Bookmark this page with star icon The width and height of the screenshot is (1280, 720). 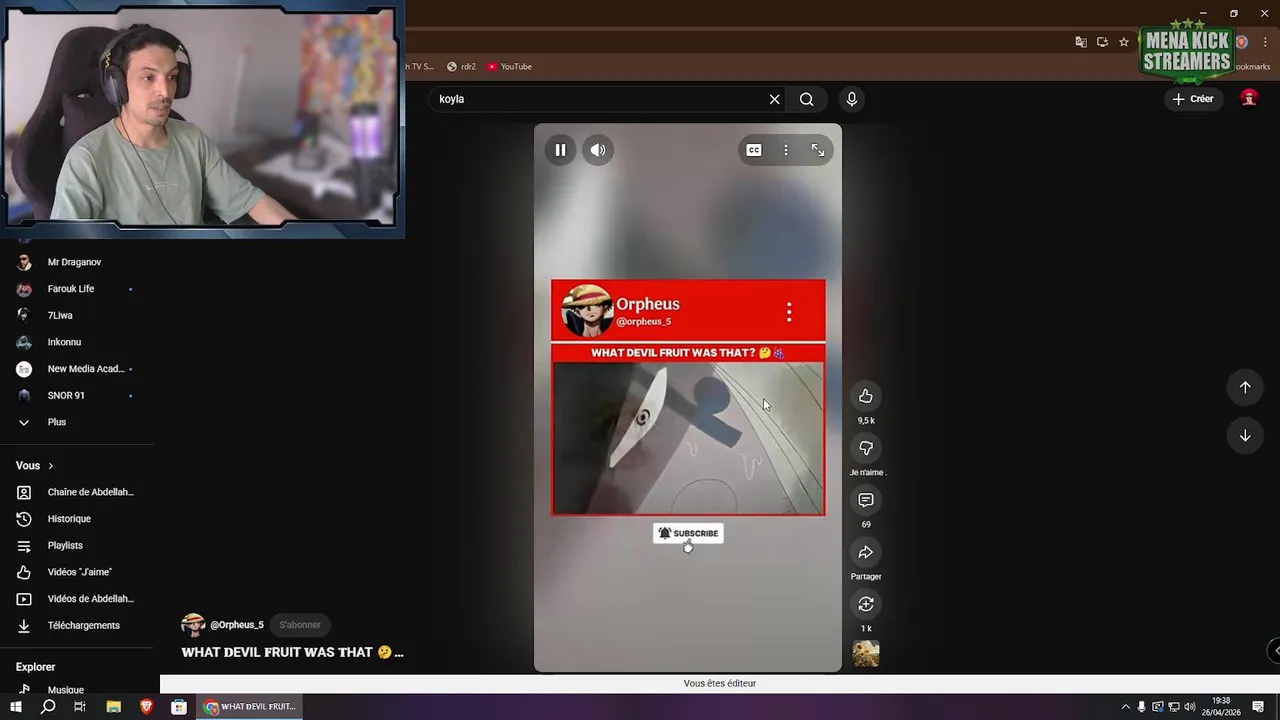pos(1124,42)
